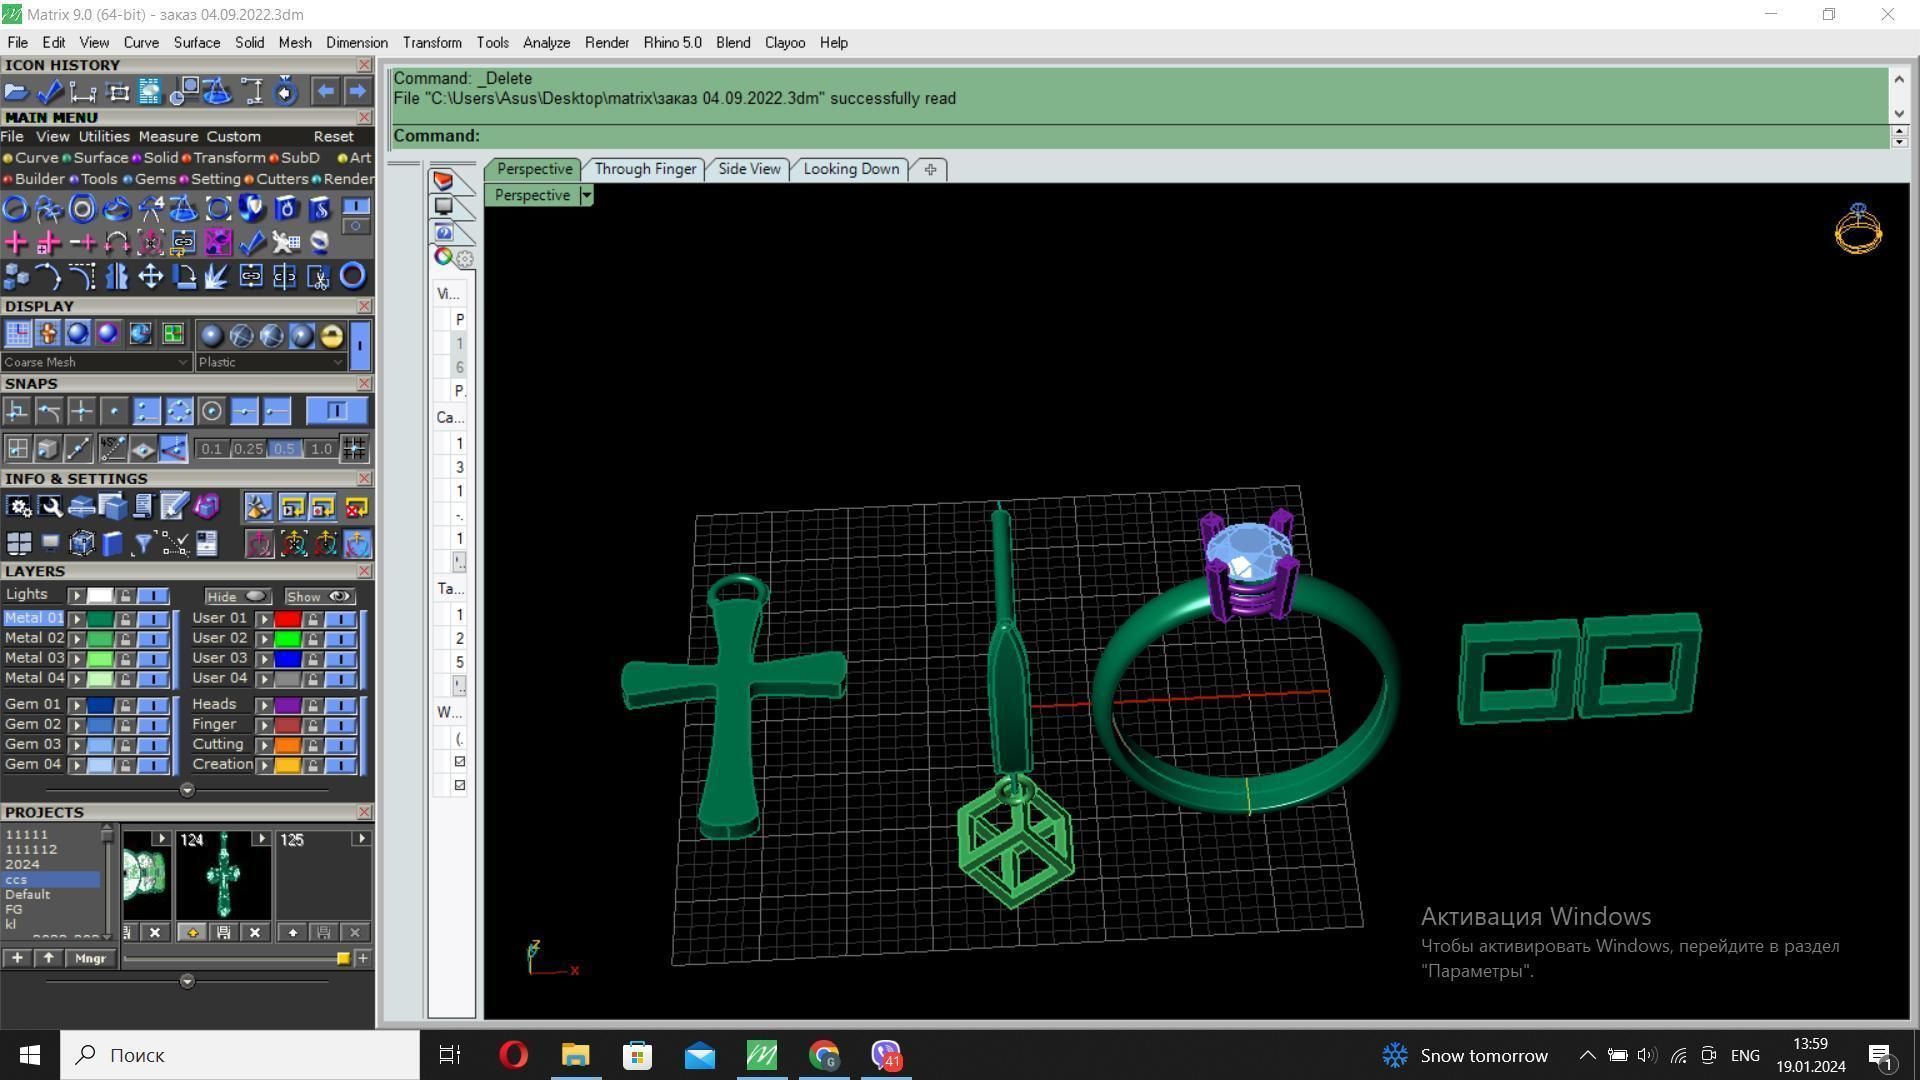Click the center snap circle icon
This screenshot has width=1920, height=1080.
211,411
